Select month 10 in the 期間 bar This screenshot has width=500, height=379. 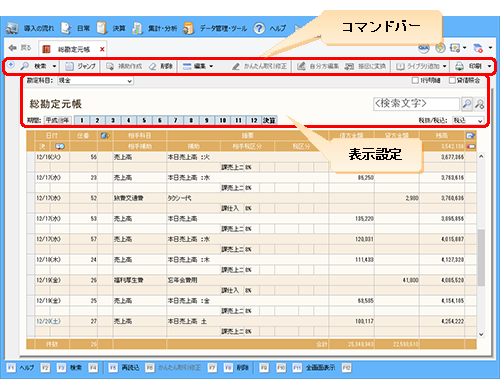[223, 120]
